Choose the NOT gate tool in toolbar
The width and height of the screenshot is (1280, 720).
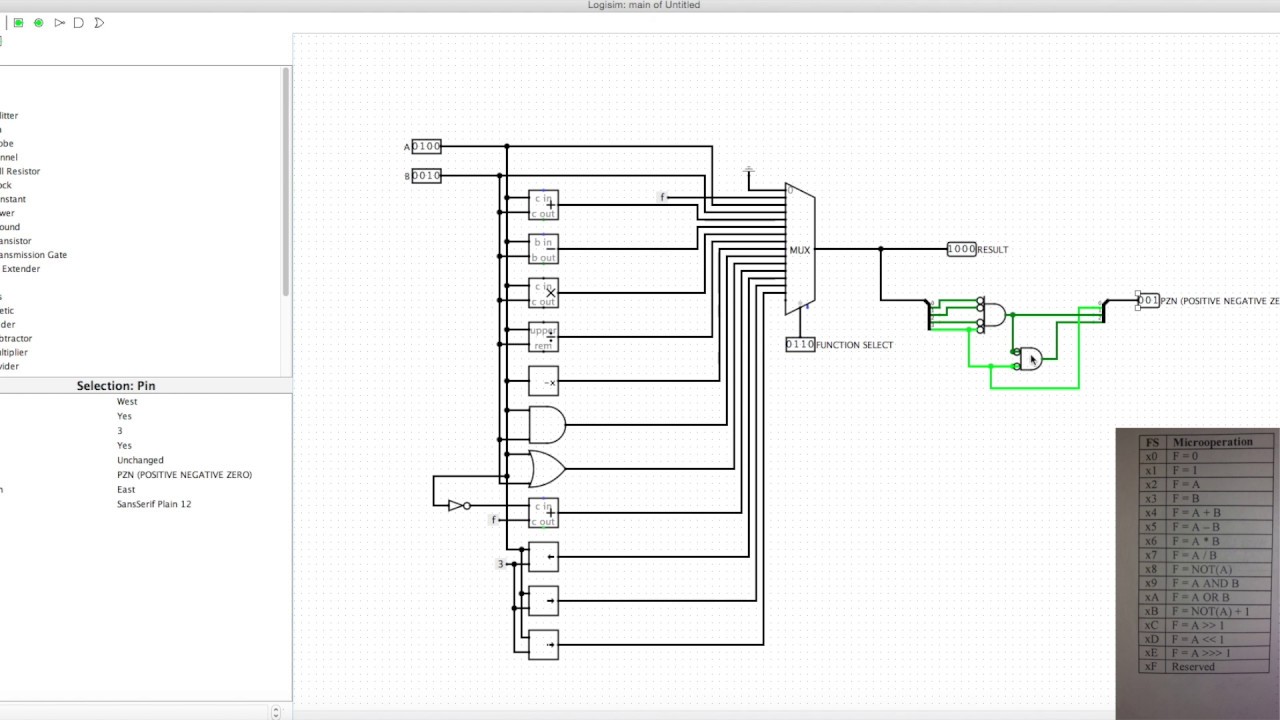pyautogui.click(x=59, y=22)
